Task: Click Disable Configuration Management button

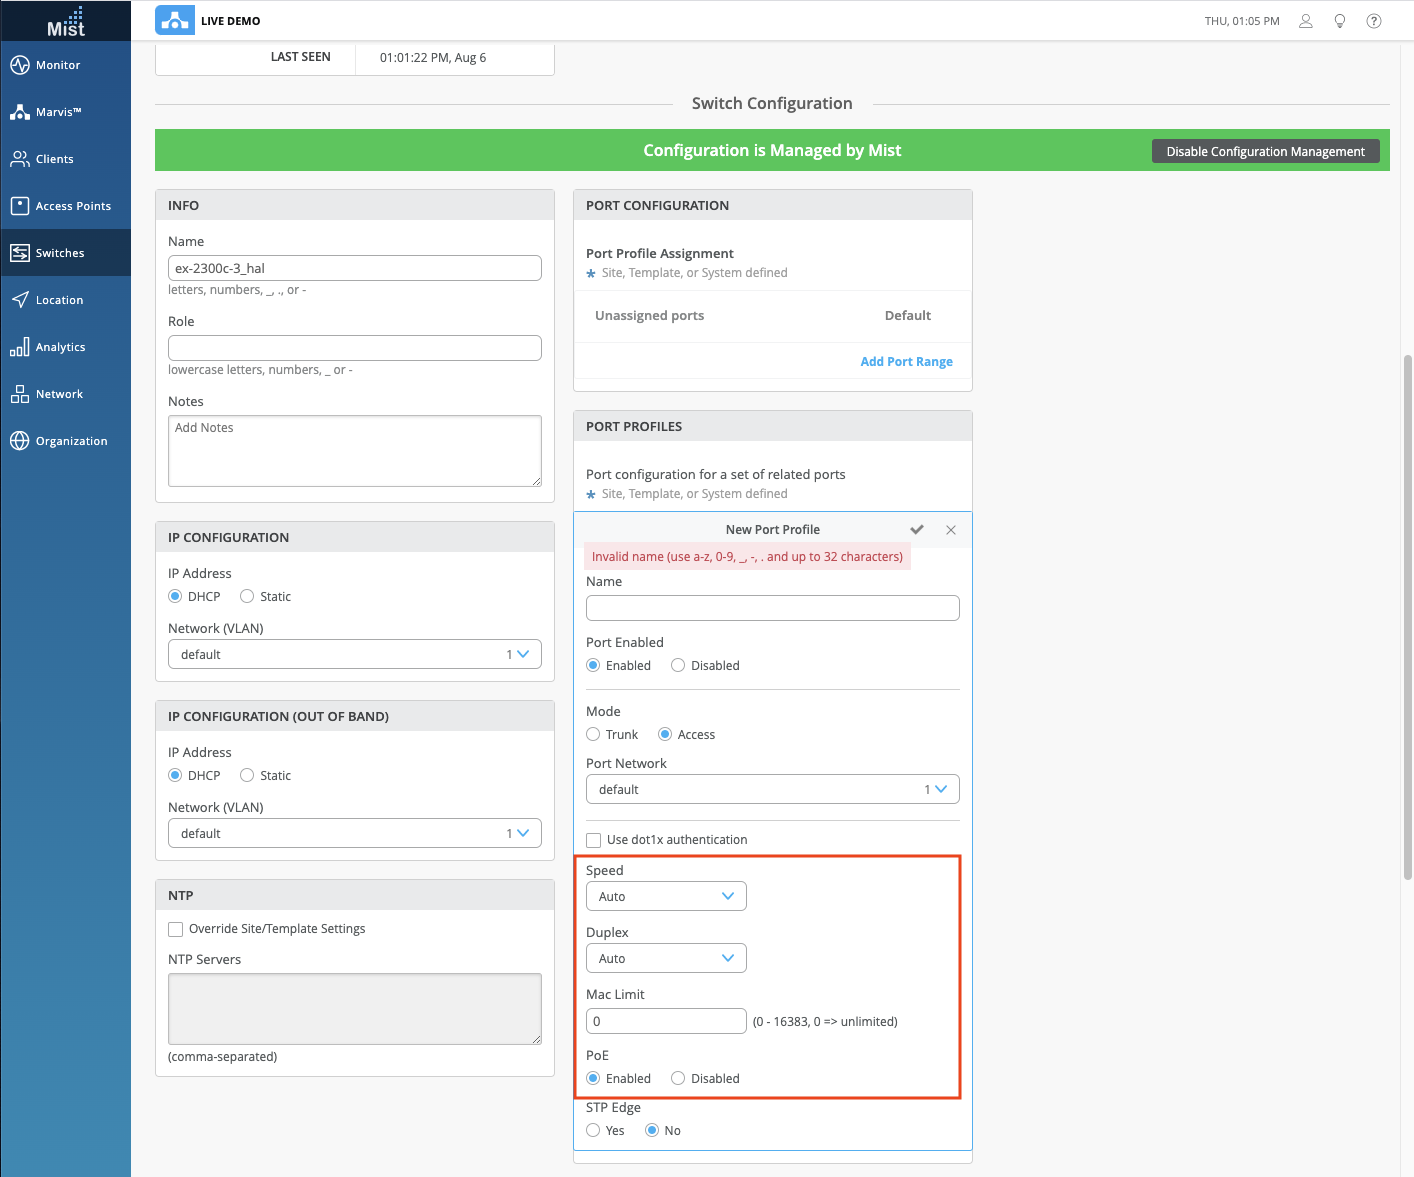Action: pos(1265,152)
